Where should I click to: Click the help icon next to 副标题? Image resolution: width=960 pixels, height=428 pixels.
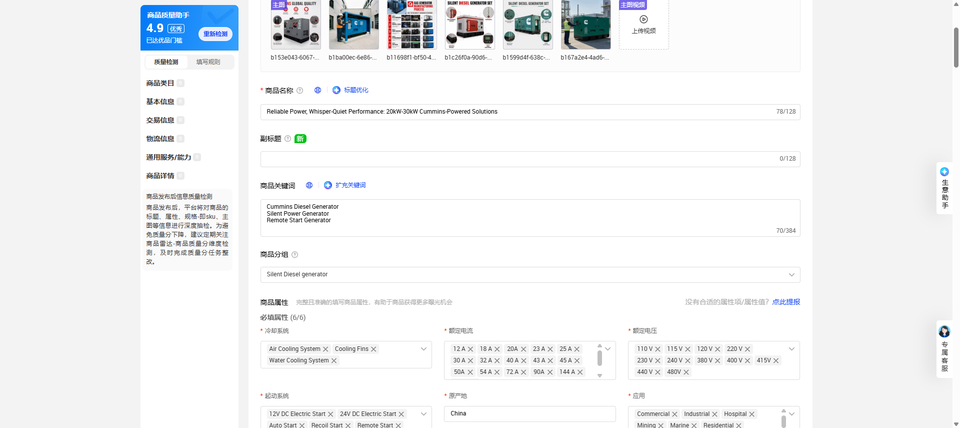tap(288, 139)
